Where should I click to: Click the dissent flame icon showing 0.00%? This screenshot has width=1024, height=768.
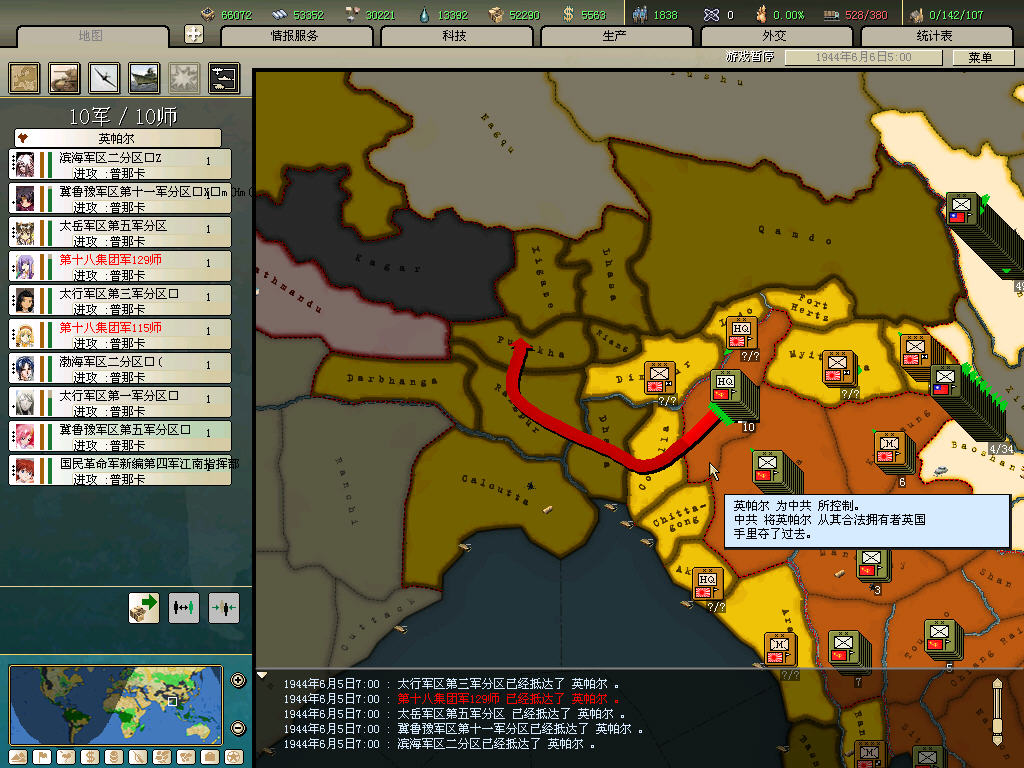[x=761, y=14]
